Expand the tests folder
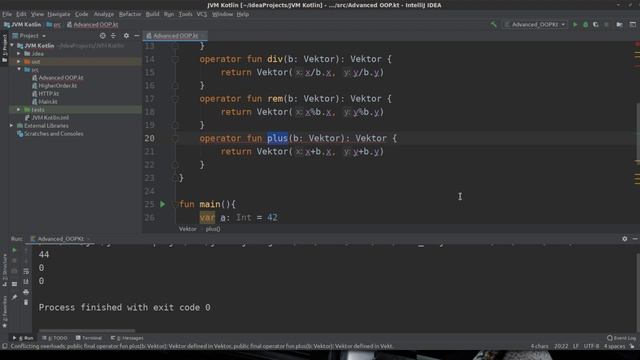The height and width of the screenshot is (360, 640). 19,109
